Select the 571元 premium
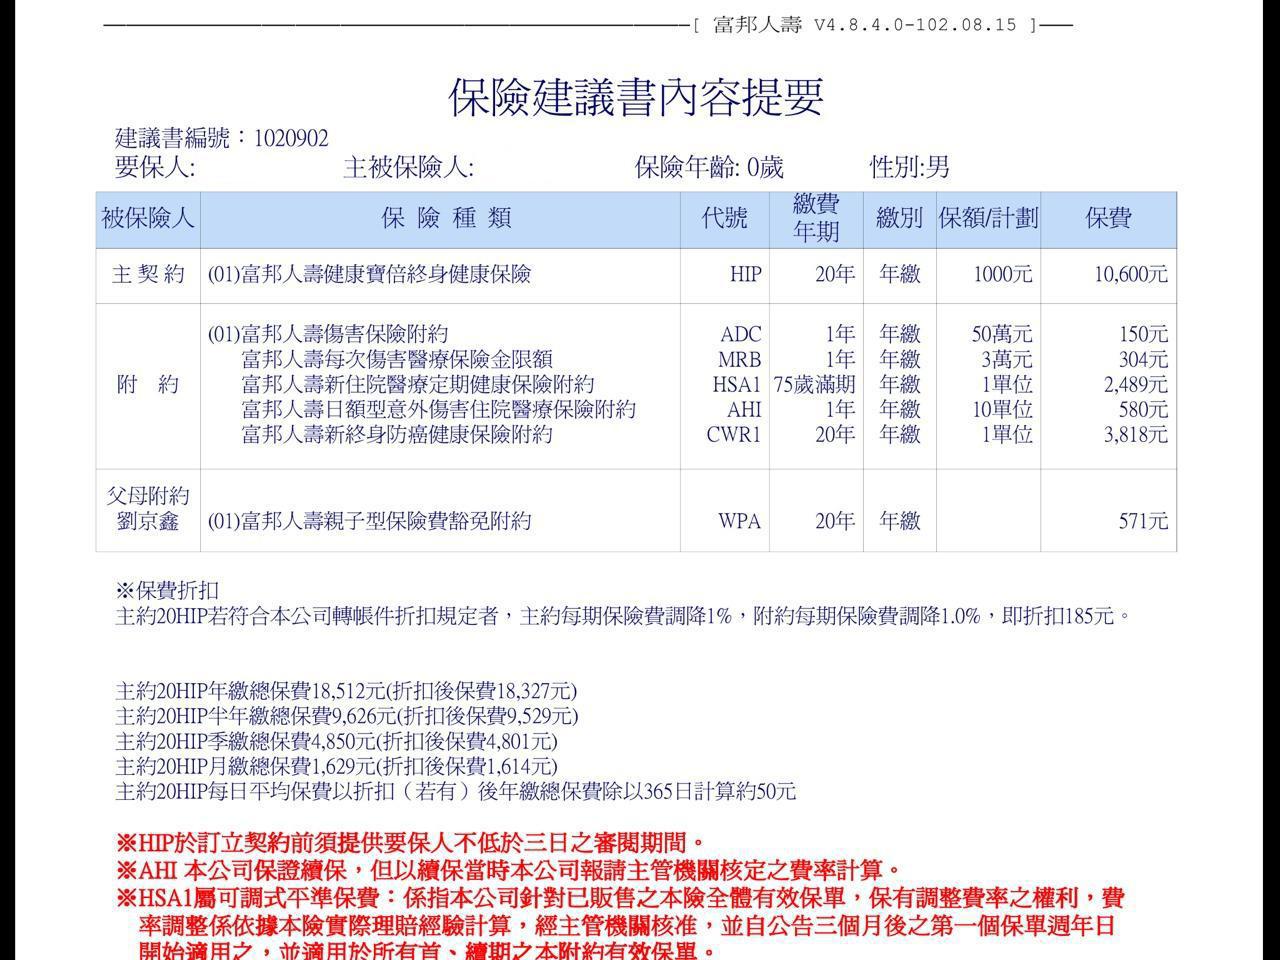The height and width of the screenshot is (960, 1280). pyautogui.click(x=1143, y=521)
